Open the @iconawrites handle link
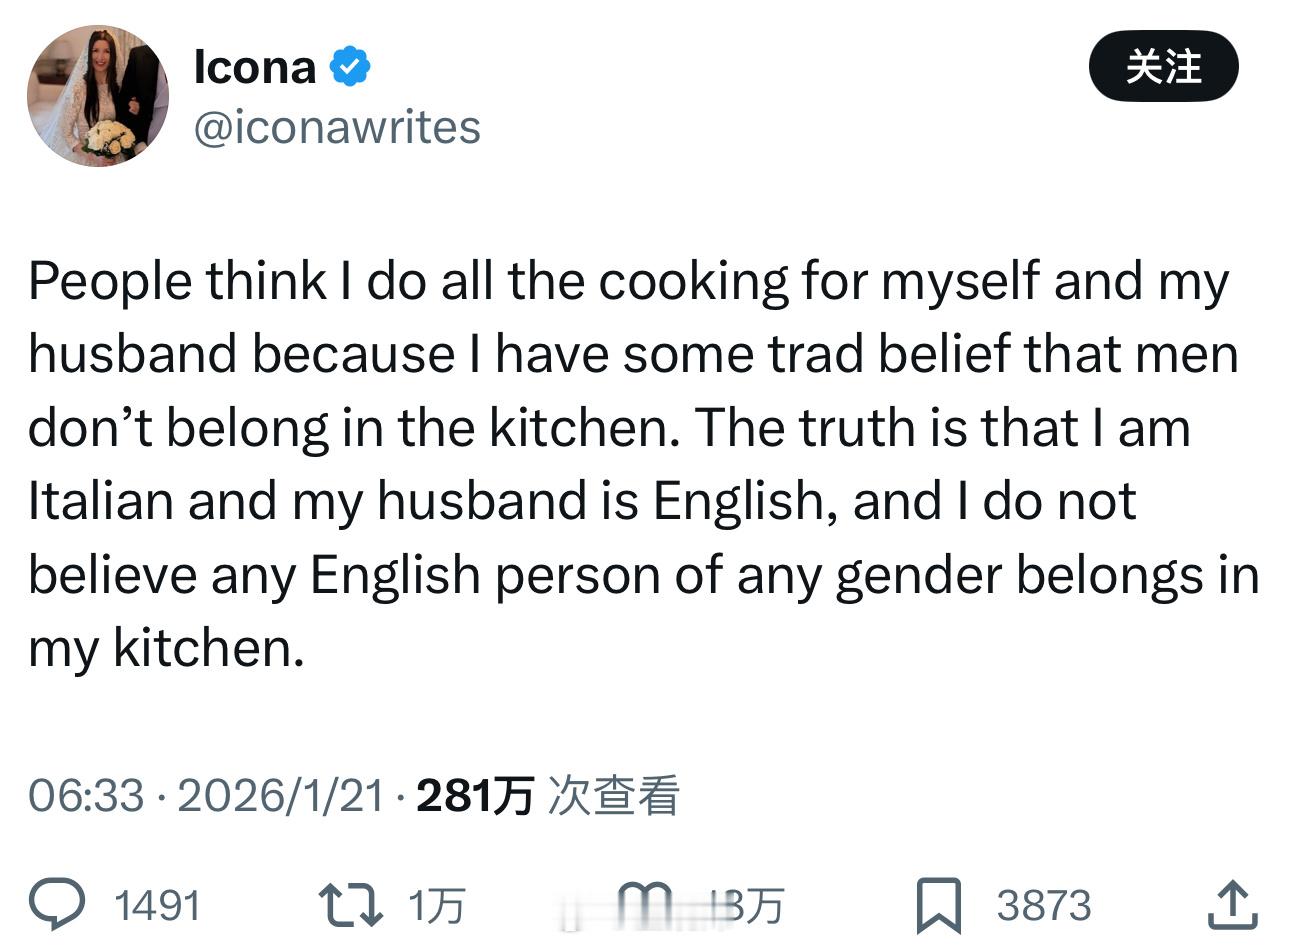Screen dimensions: 1290x945 coord(336,128)
